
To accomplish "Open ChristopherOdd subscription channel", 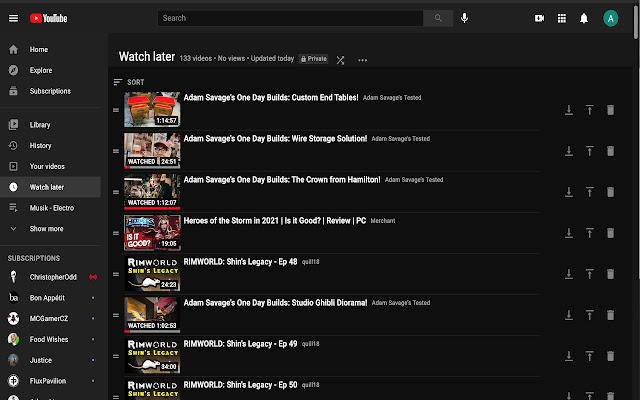I will [50, 277].
